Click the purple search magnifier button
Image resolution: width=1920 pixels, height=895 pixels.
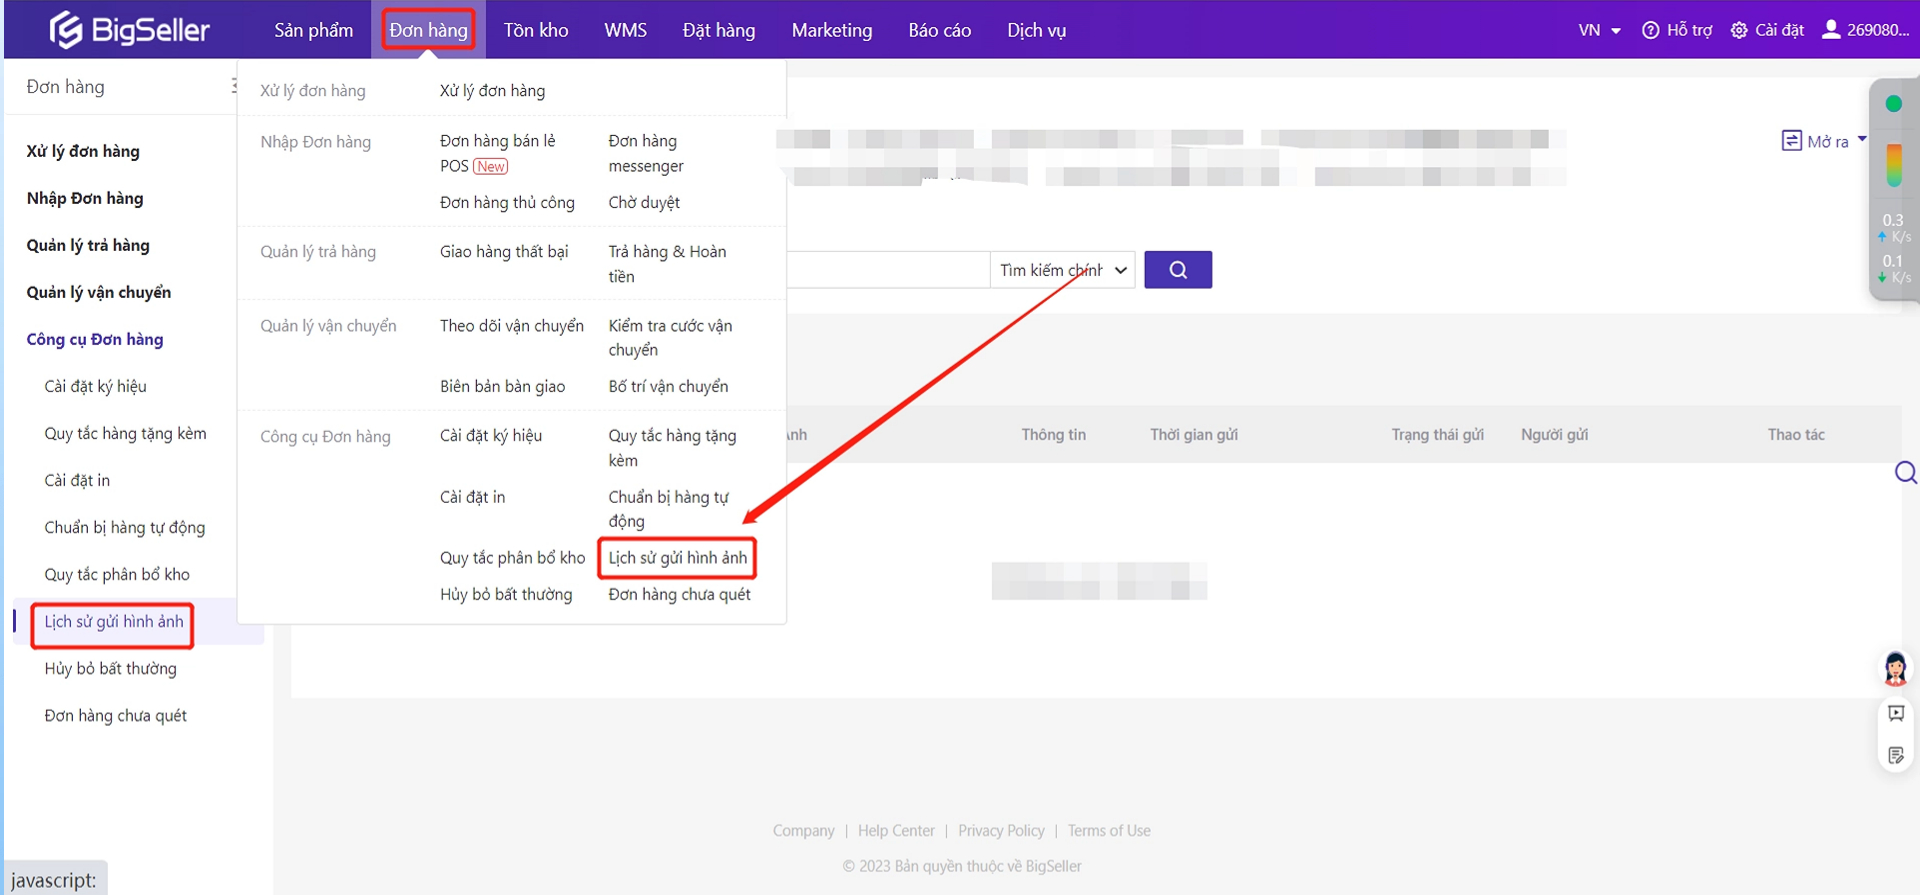pos(1177,270)
